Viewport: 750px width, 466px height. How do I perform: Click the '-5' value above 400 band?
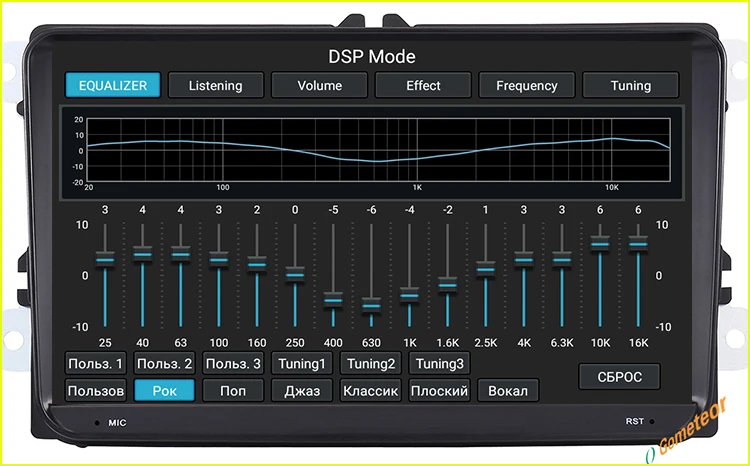click(x=333, y=210)
